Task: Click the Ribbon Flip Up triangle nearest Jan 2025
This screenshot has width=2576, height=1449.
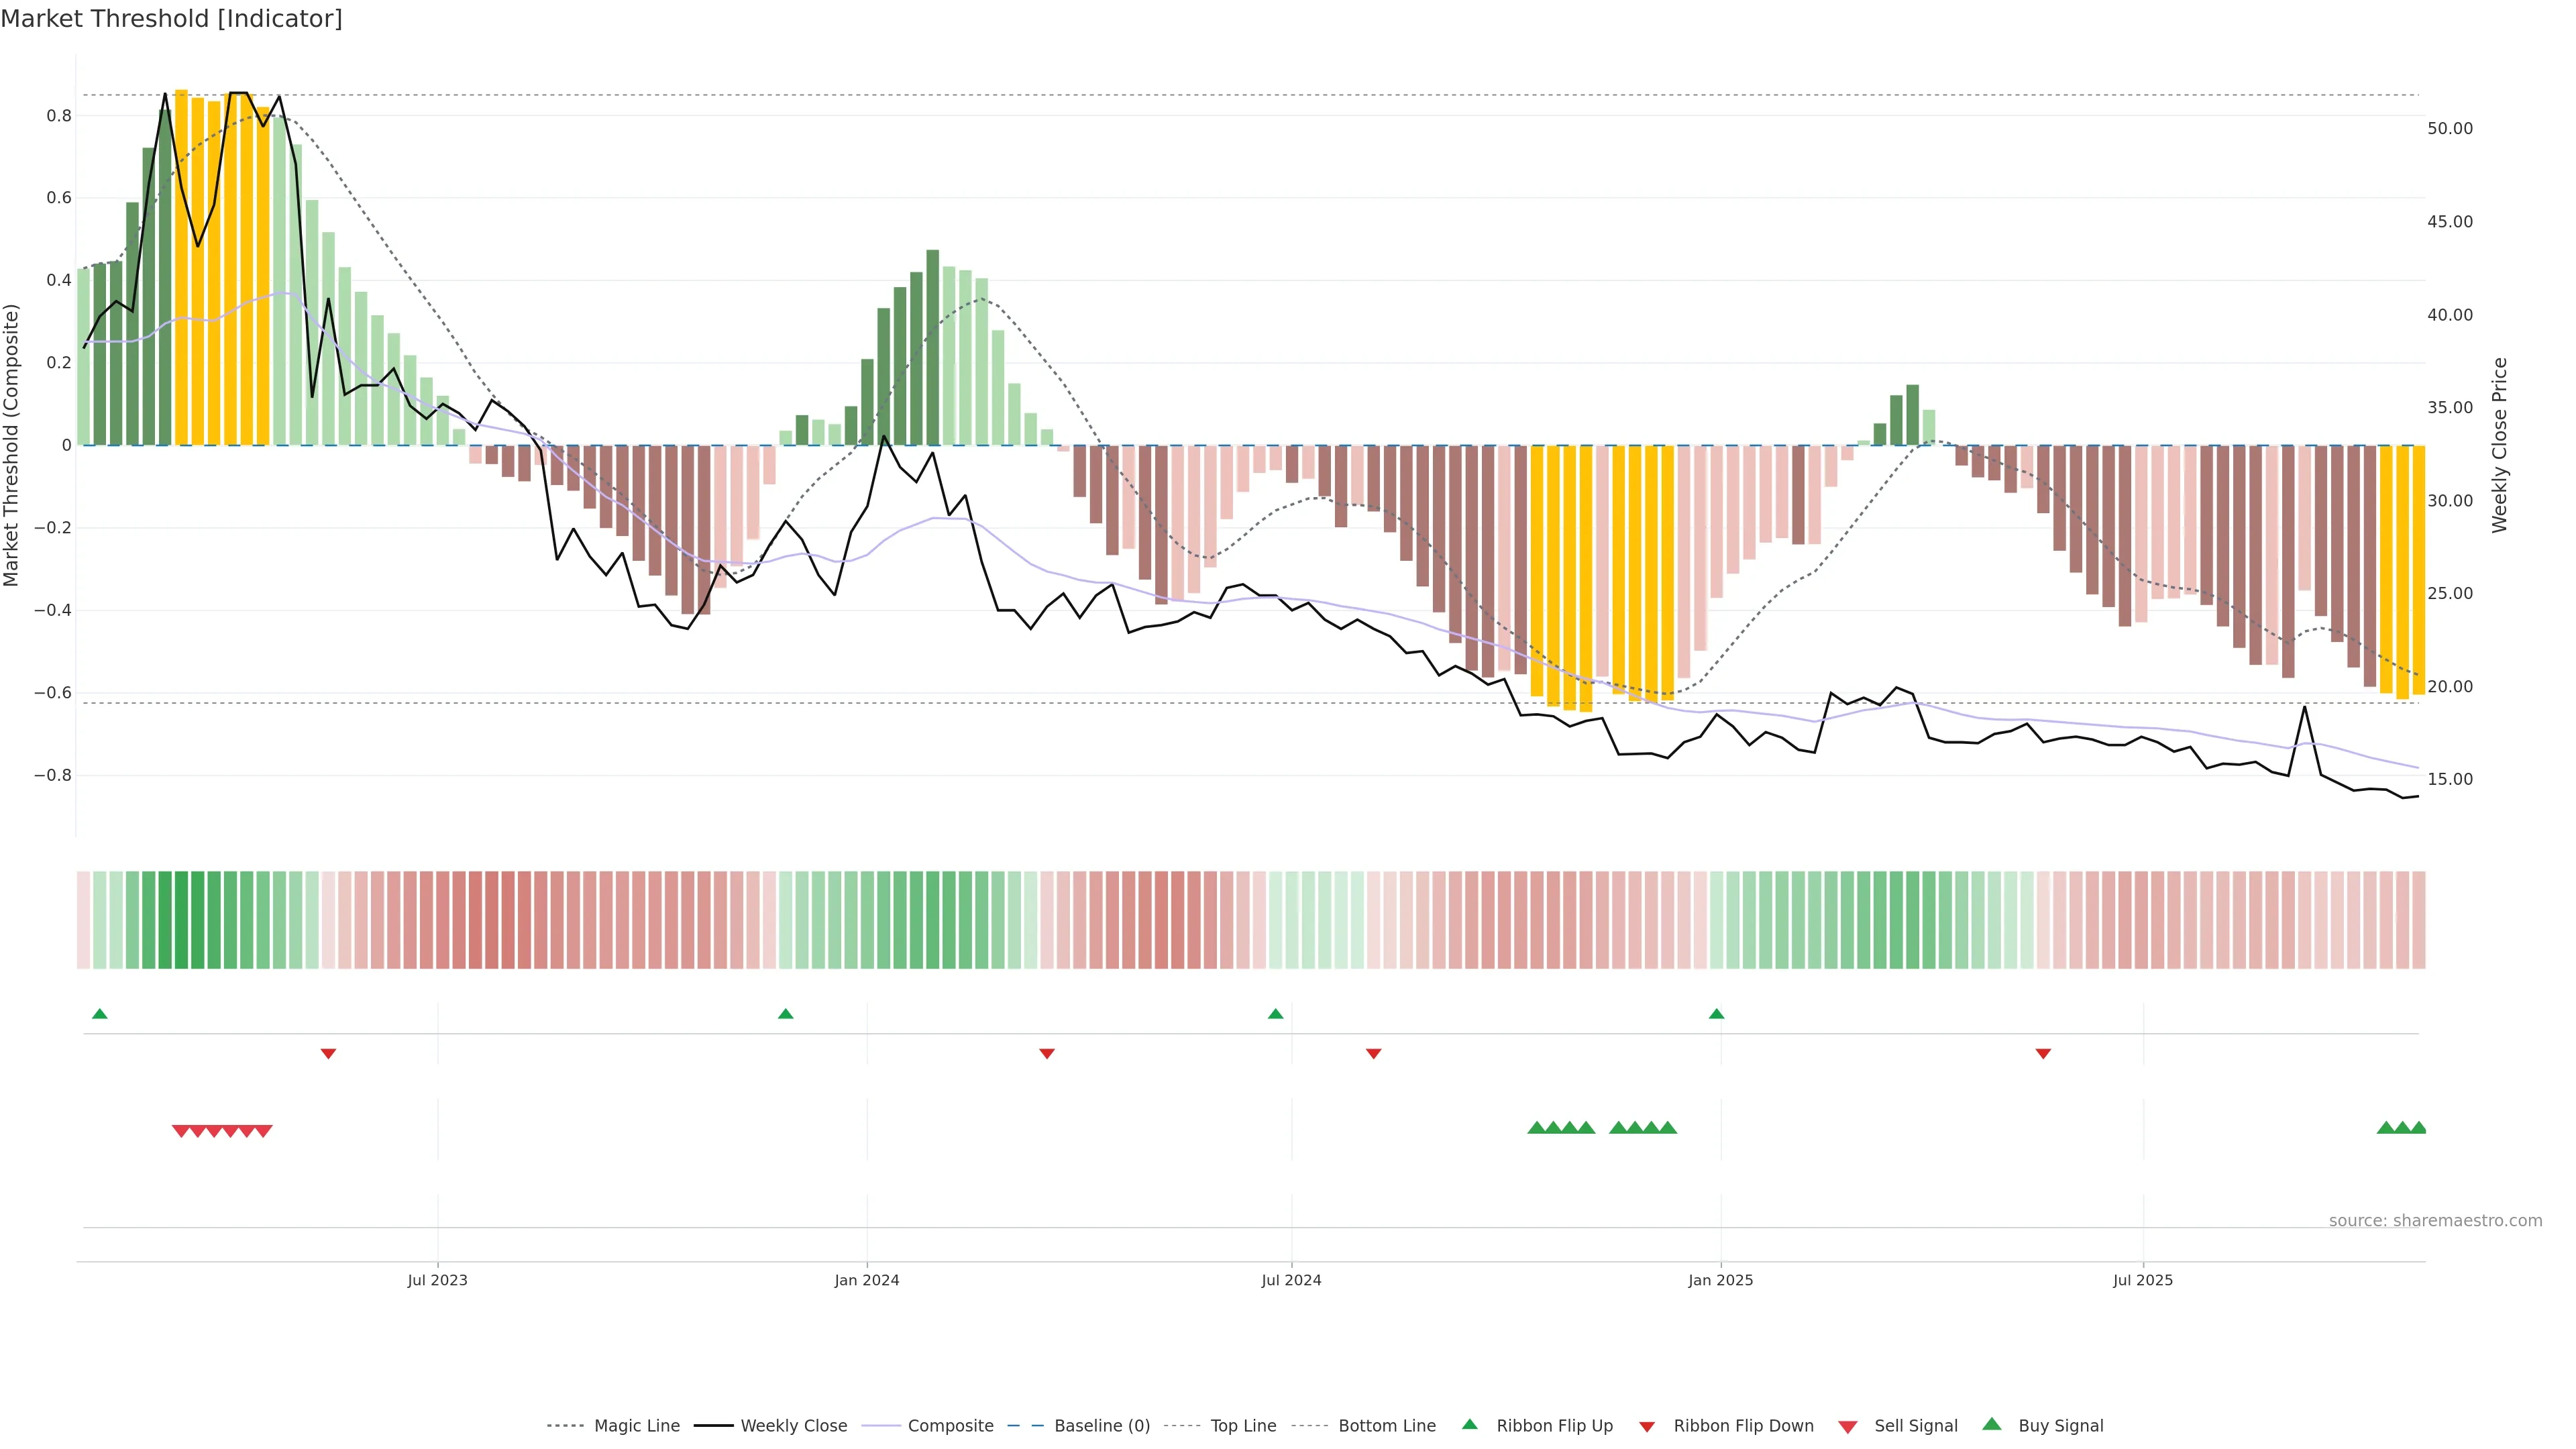Action: point(1716,1014)
